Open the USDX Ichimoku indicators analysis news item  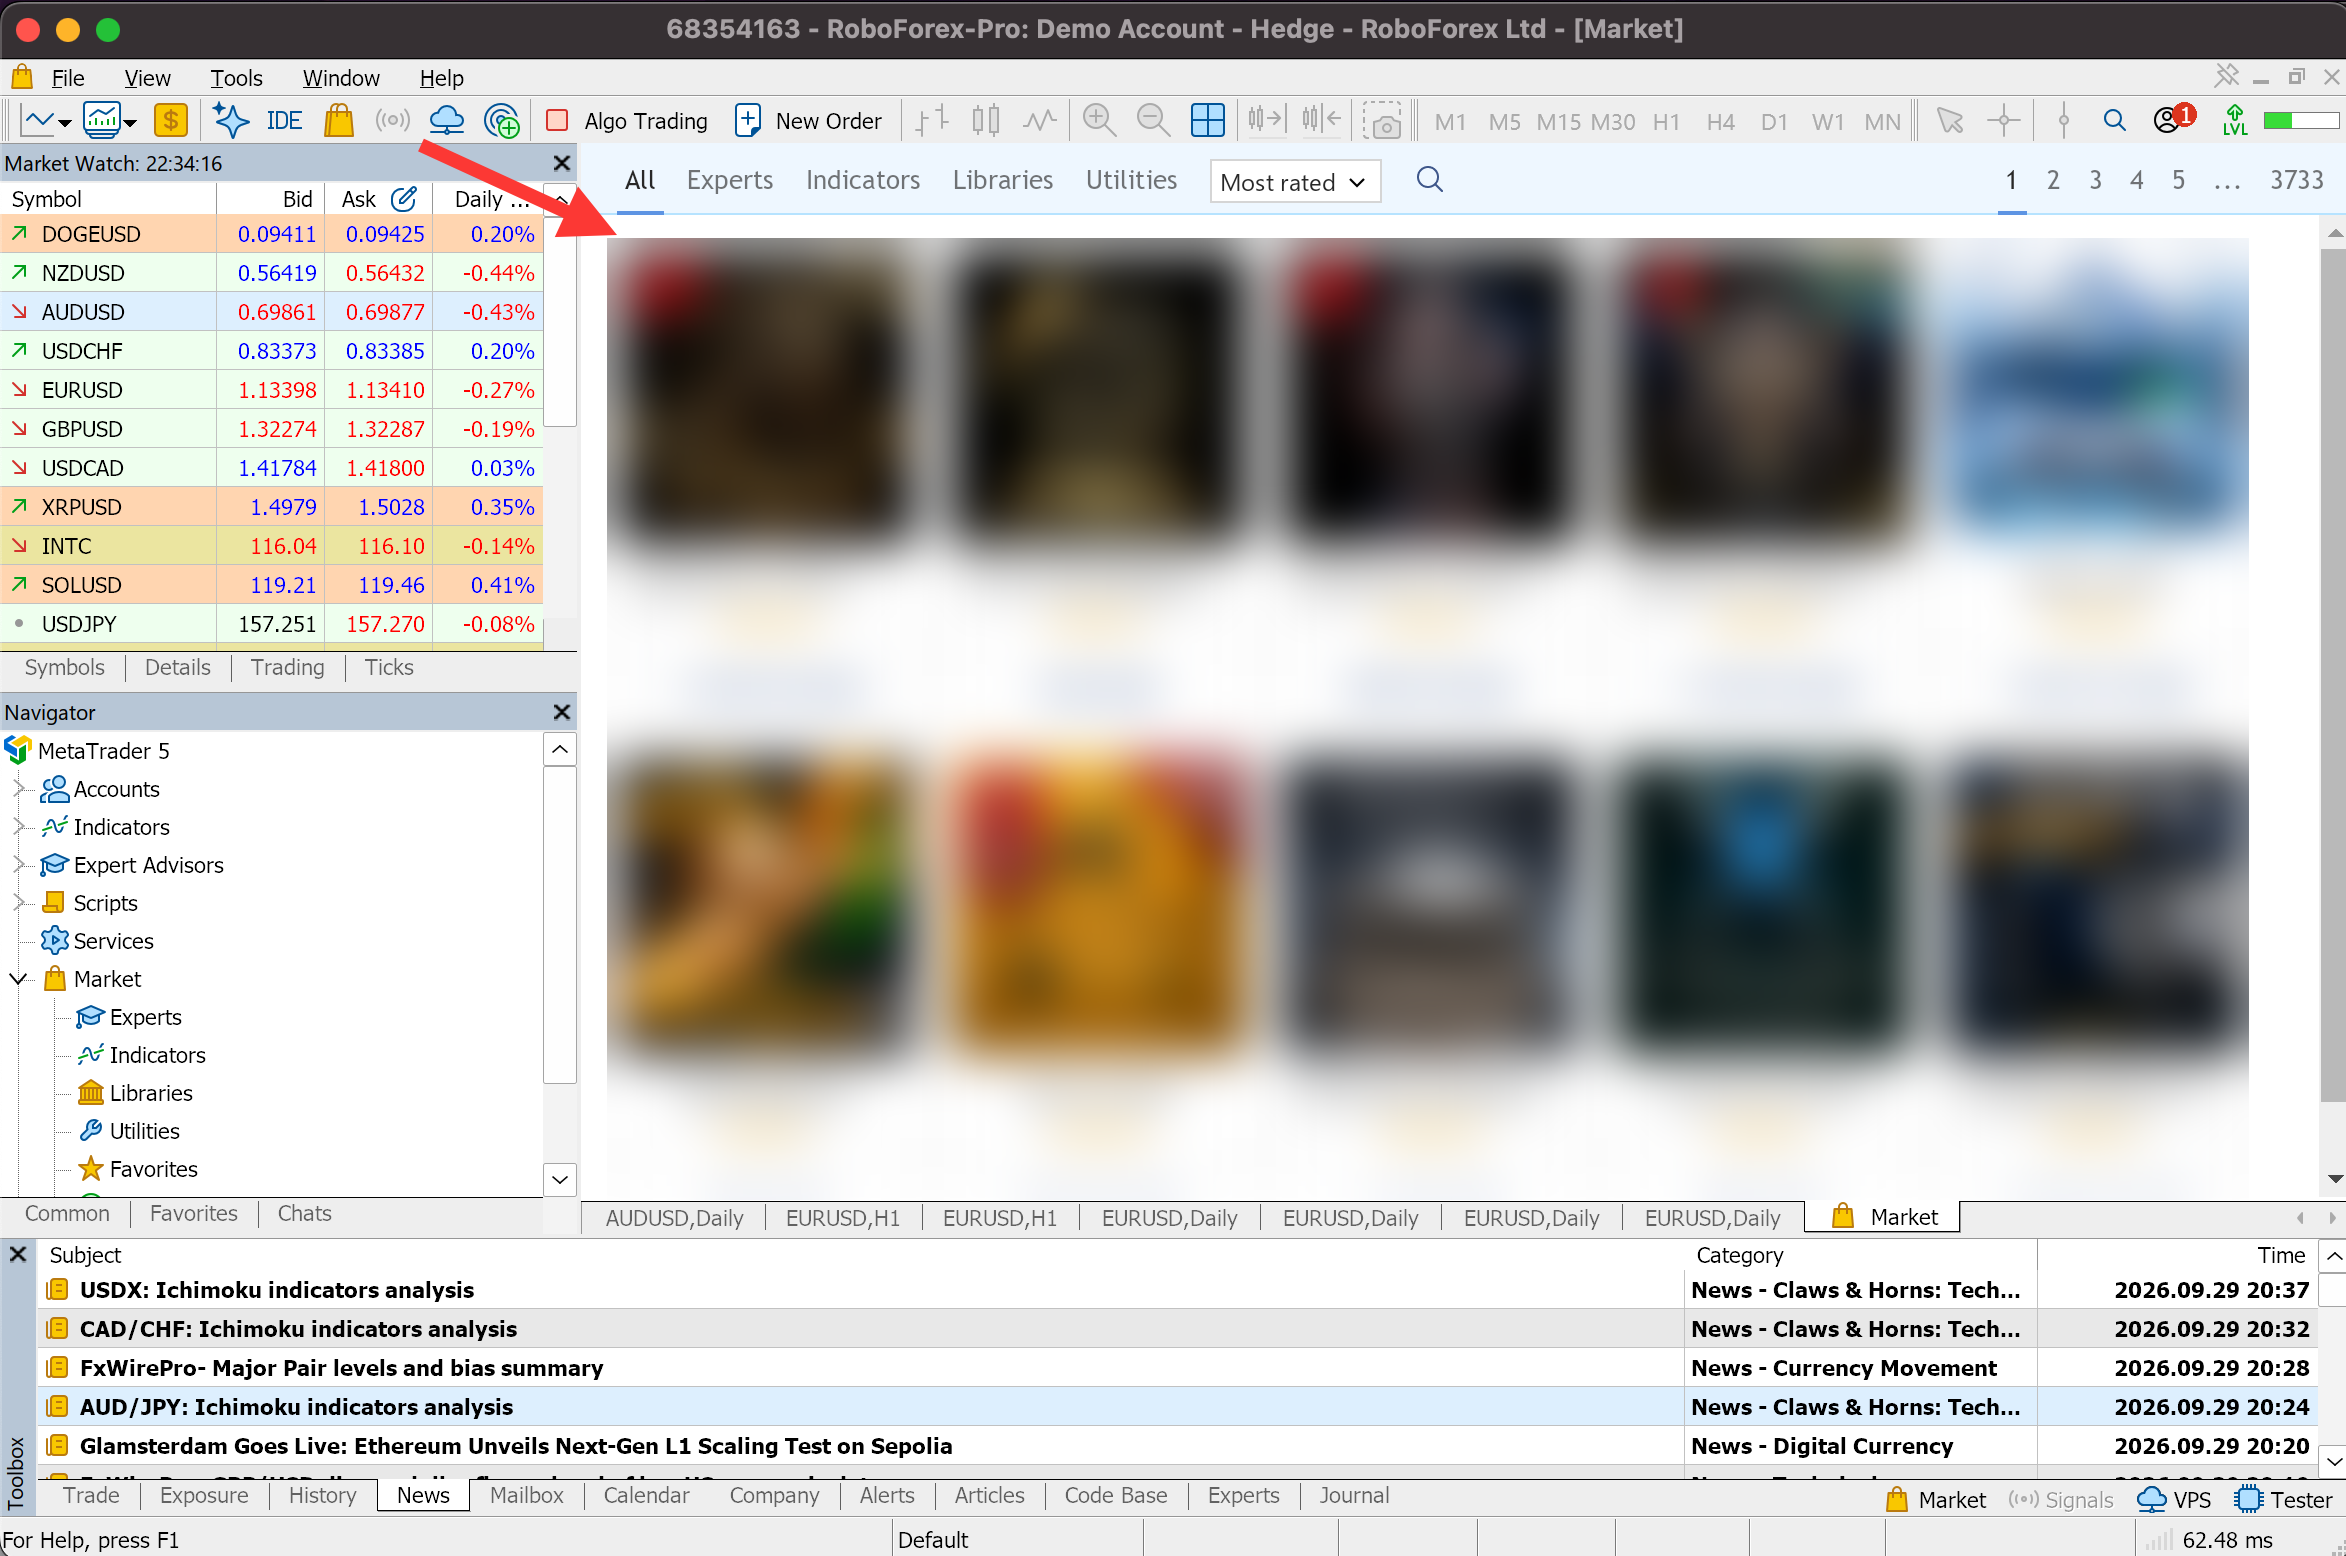coord(276,1290)
